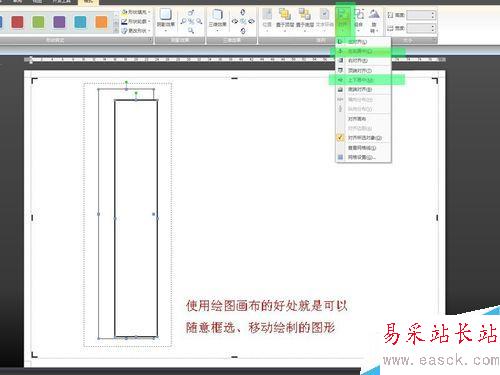Open the Change Shape dropdown
The width and height of the screenshot is (500, 375).
point(136,31)
